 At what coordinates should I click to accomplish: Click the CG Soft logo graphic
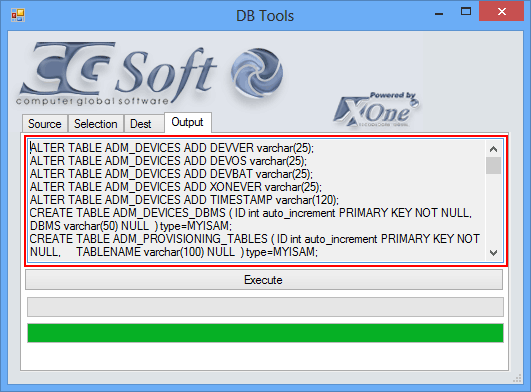(118, 73)
